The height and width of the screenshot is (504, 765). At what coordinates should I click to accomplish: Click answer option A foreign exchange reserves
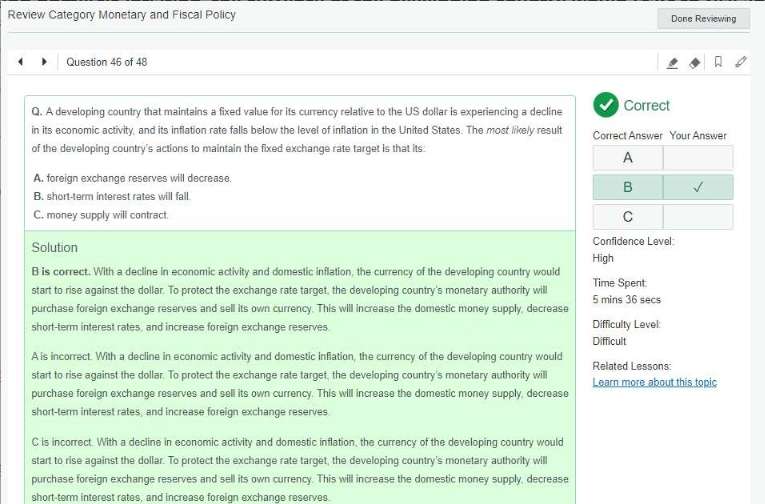[132, 178]
